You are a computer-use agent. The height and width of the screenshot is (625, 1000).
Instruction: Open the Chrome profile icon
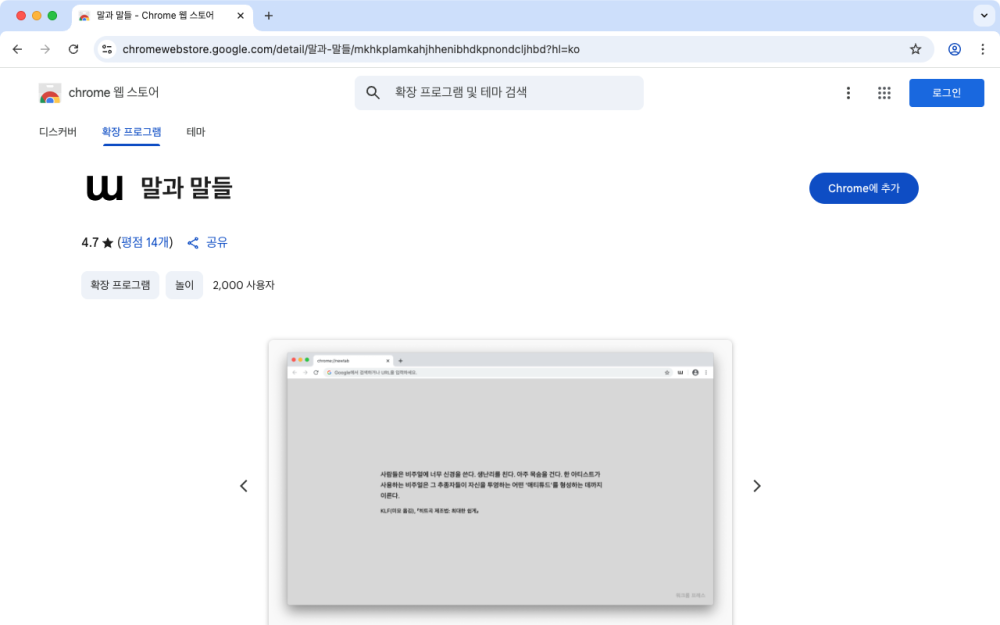tap(954, 49)
